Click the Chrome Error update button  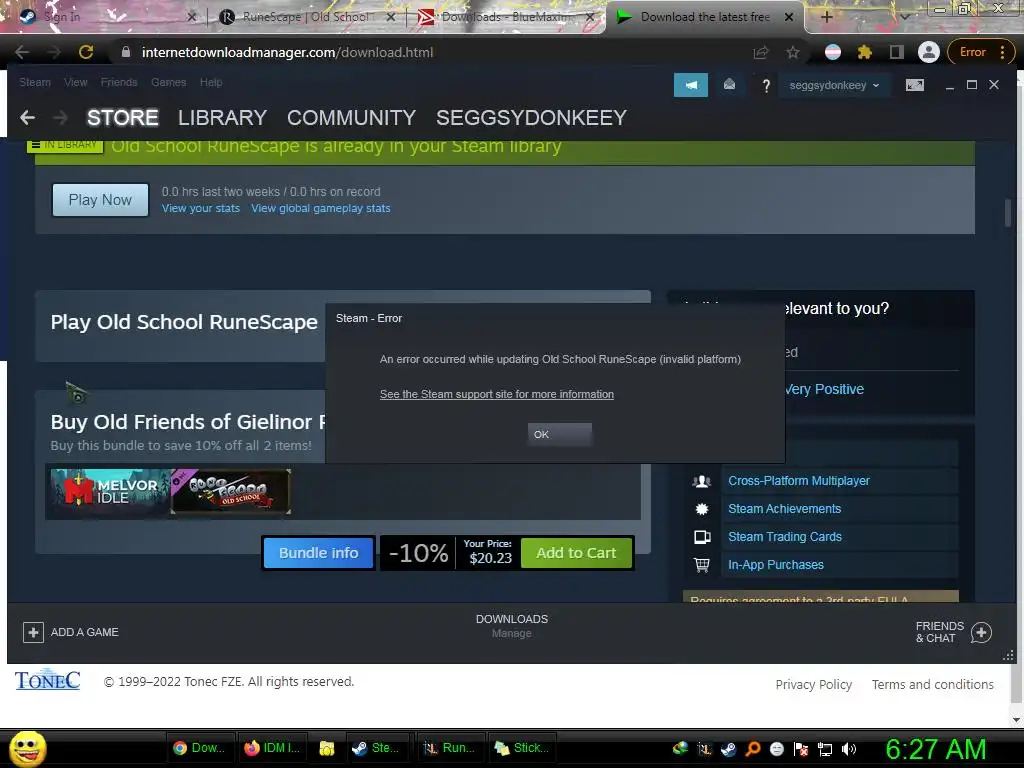click(980, 52)
